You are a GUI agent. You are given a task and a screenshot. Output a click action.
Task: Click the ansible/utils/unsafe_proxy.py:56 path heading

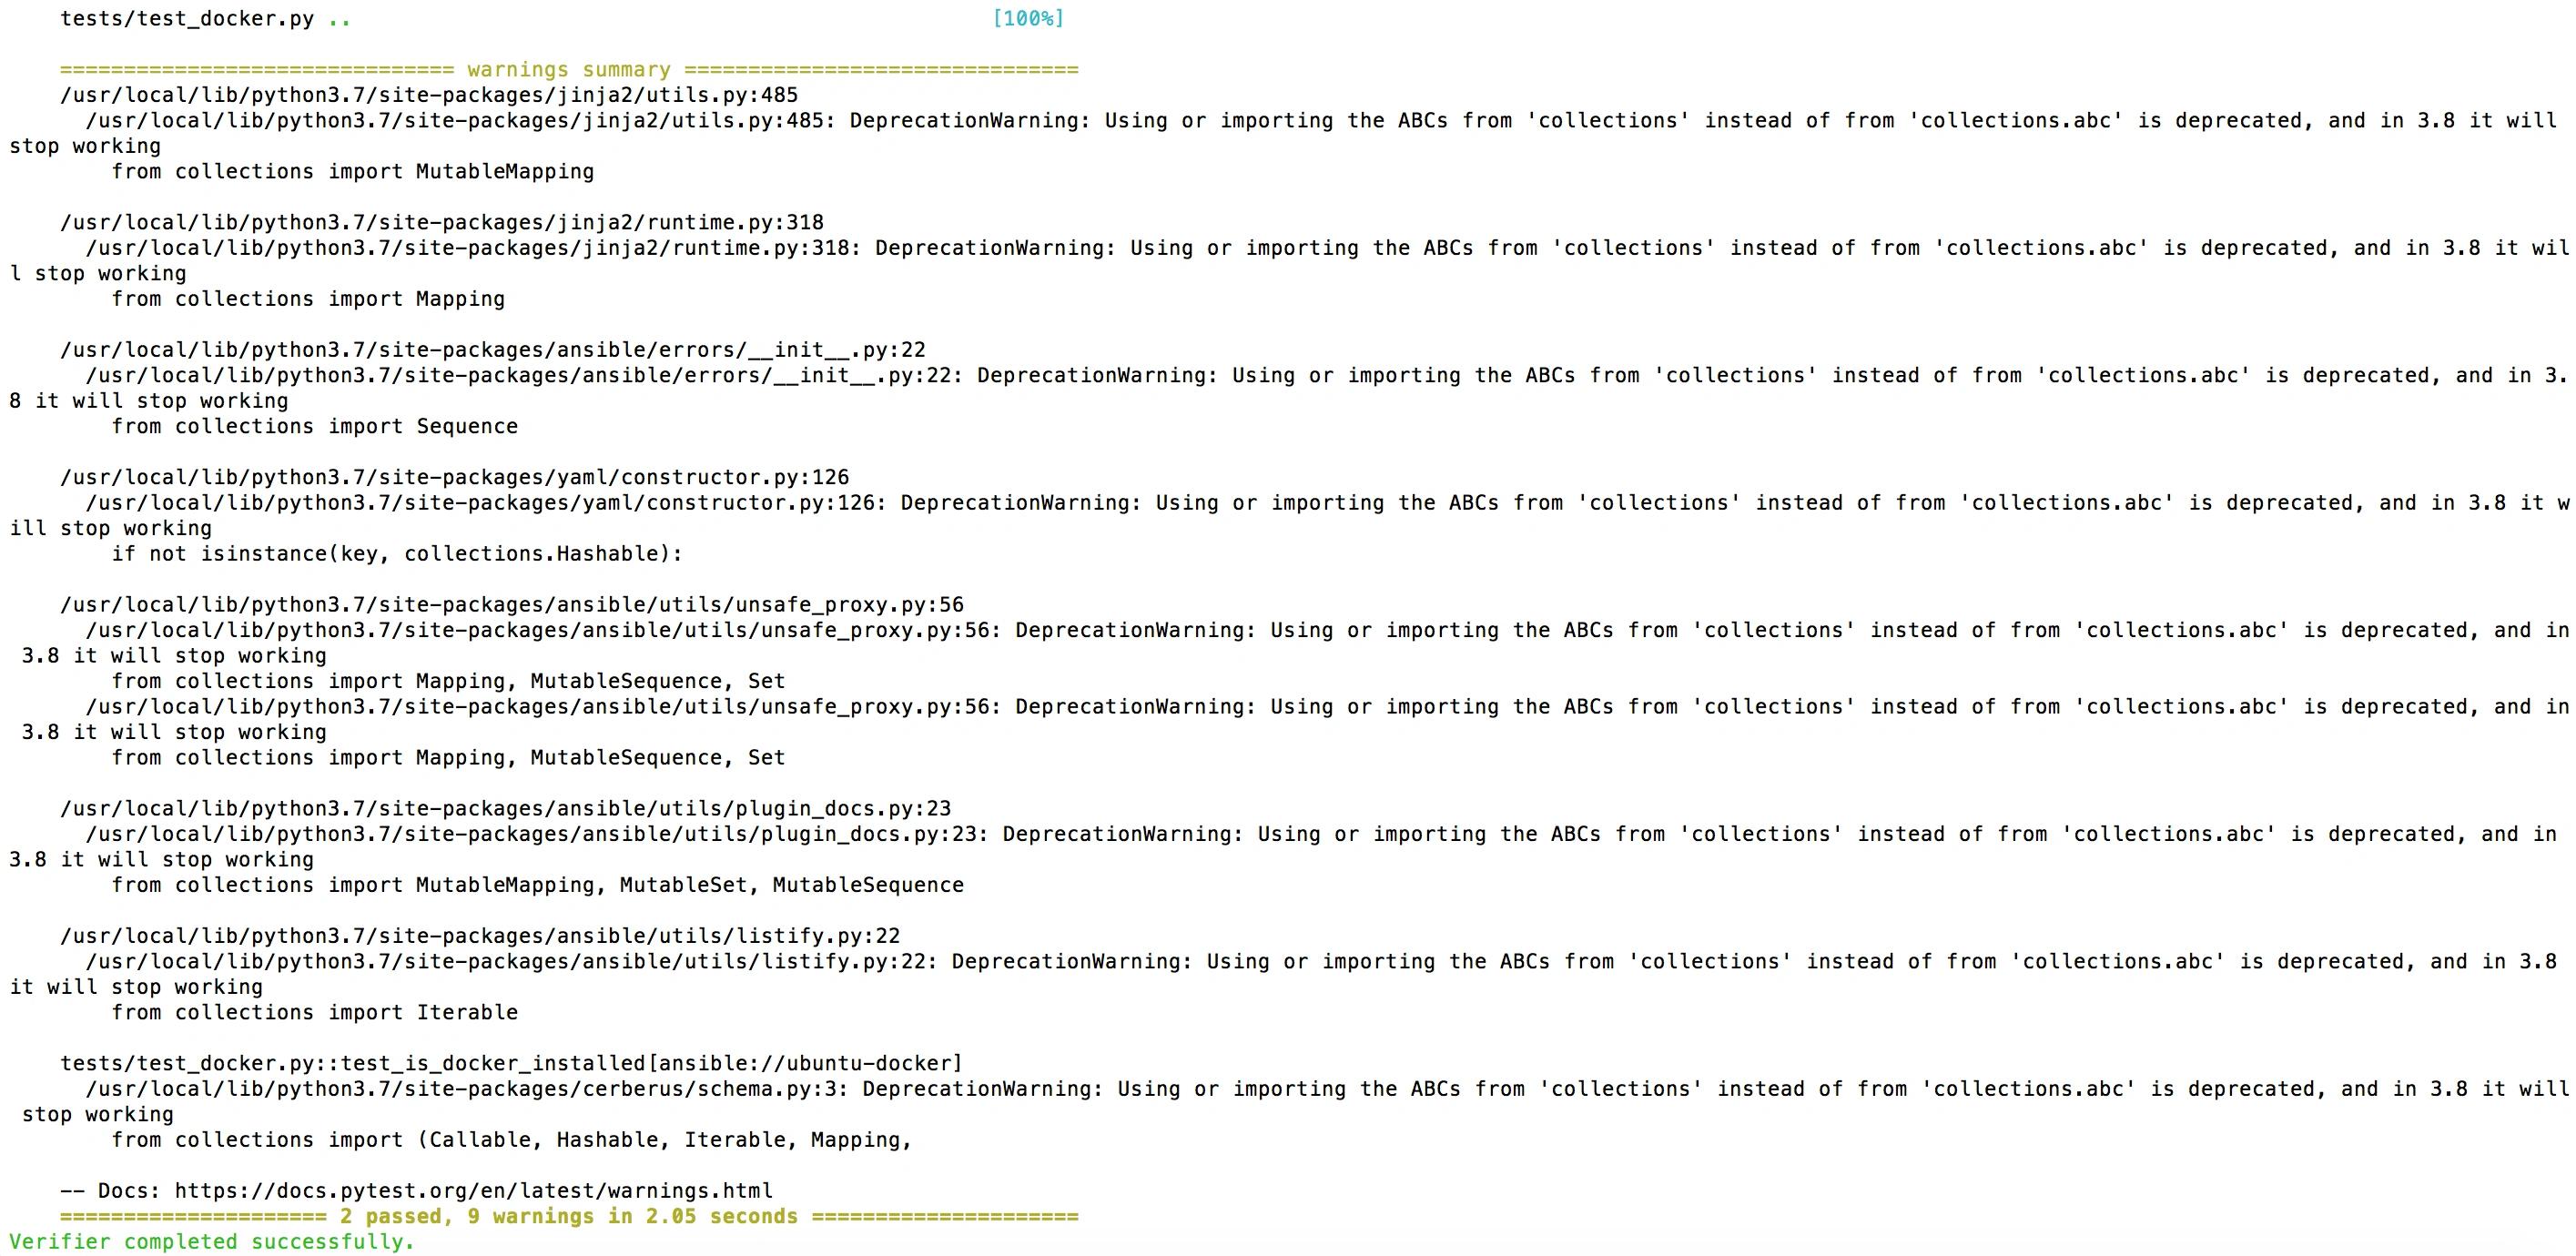pyautogui.click(x=512, y=605)
